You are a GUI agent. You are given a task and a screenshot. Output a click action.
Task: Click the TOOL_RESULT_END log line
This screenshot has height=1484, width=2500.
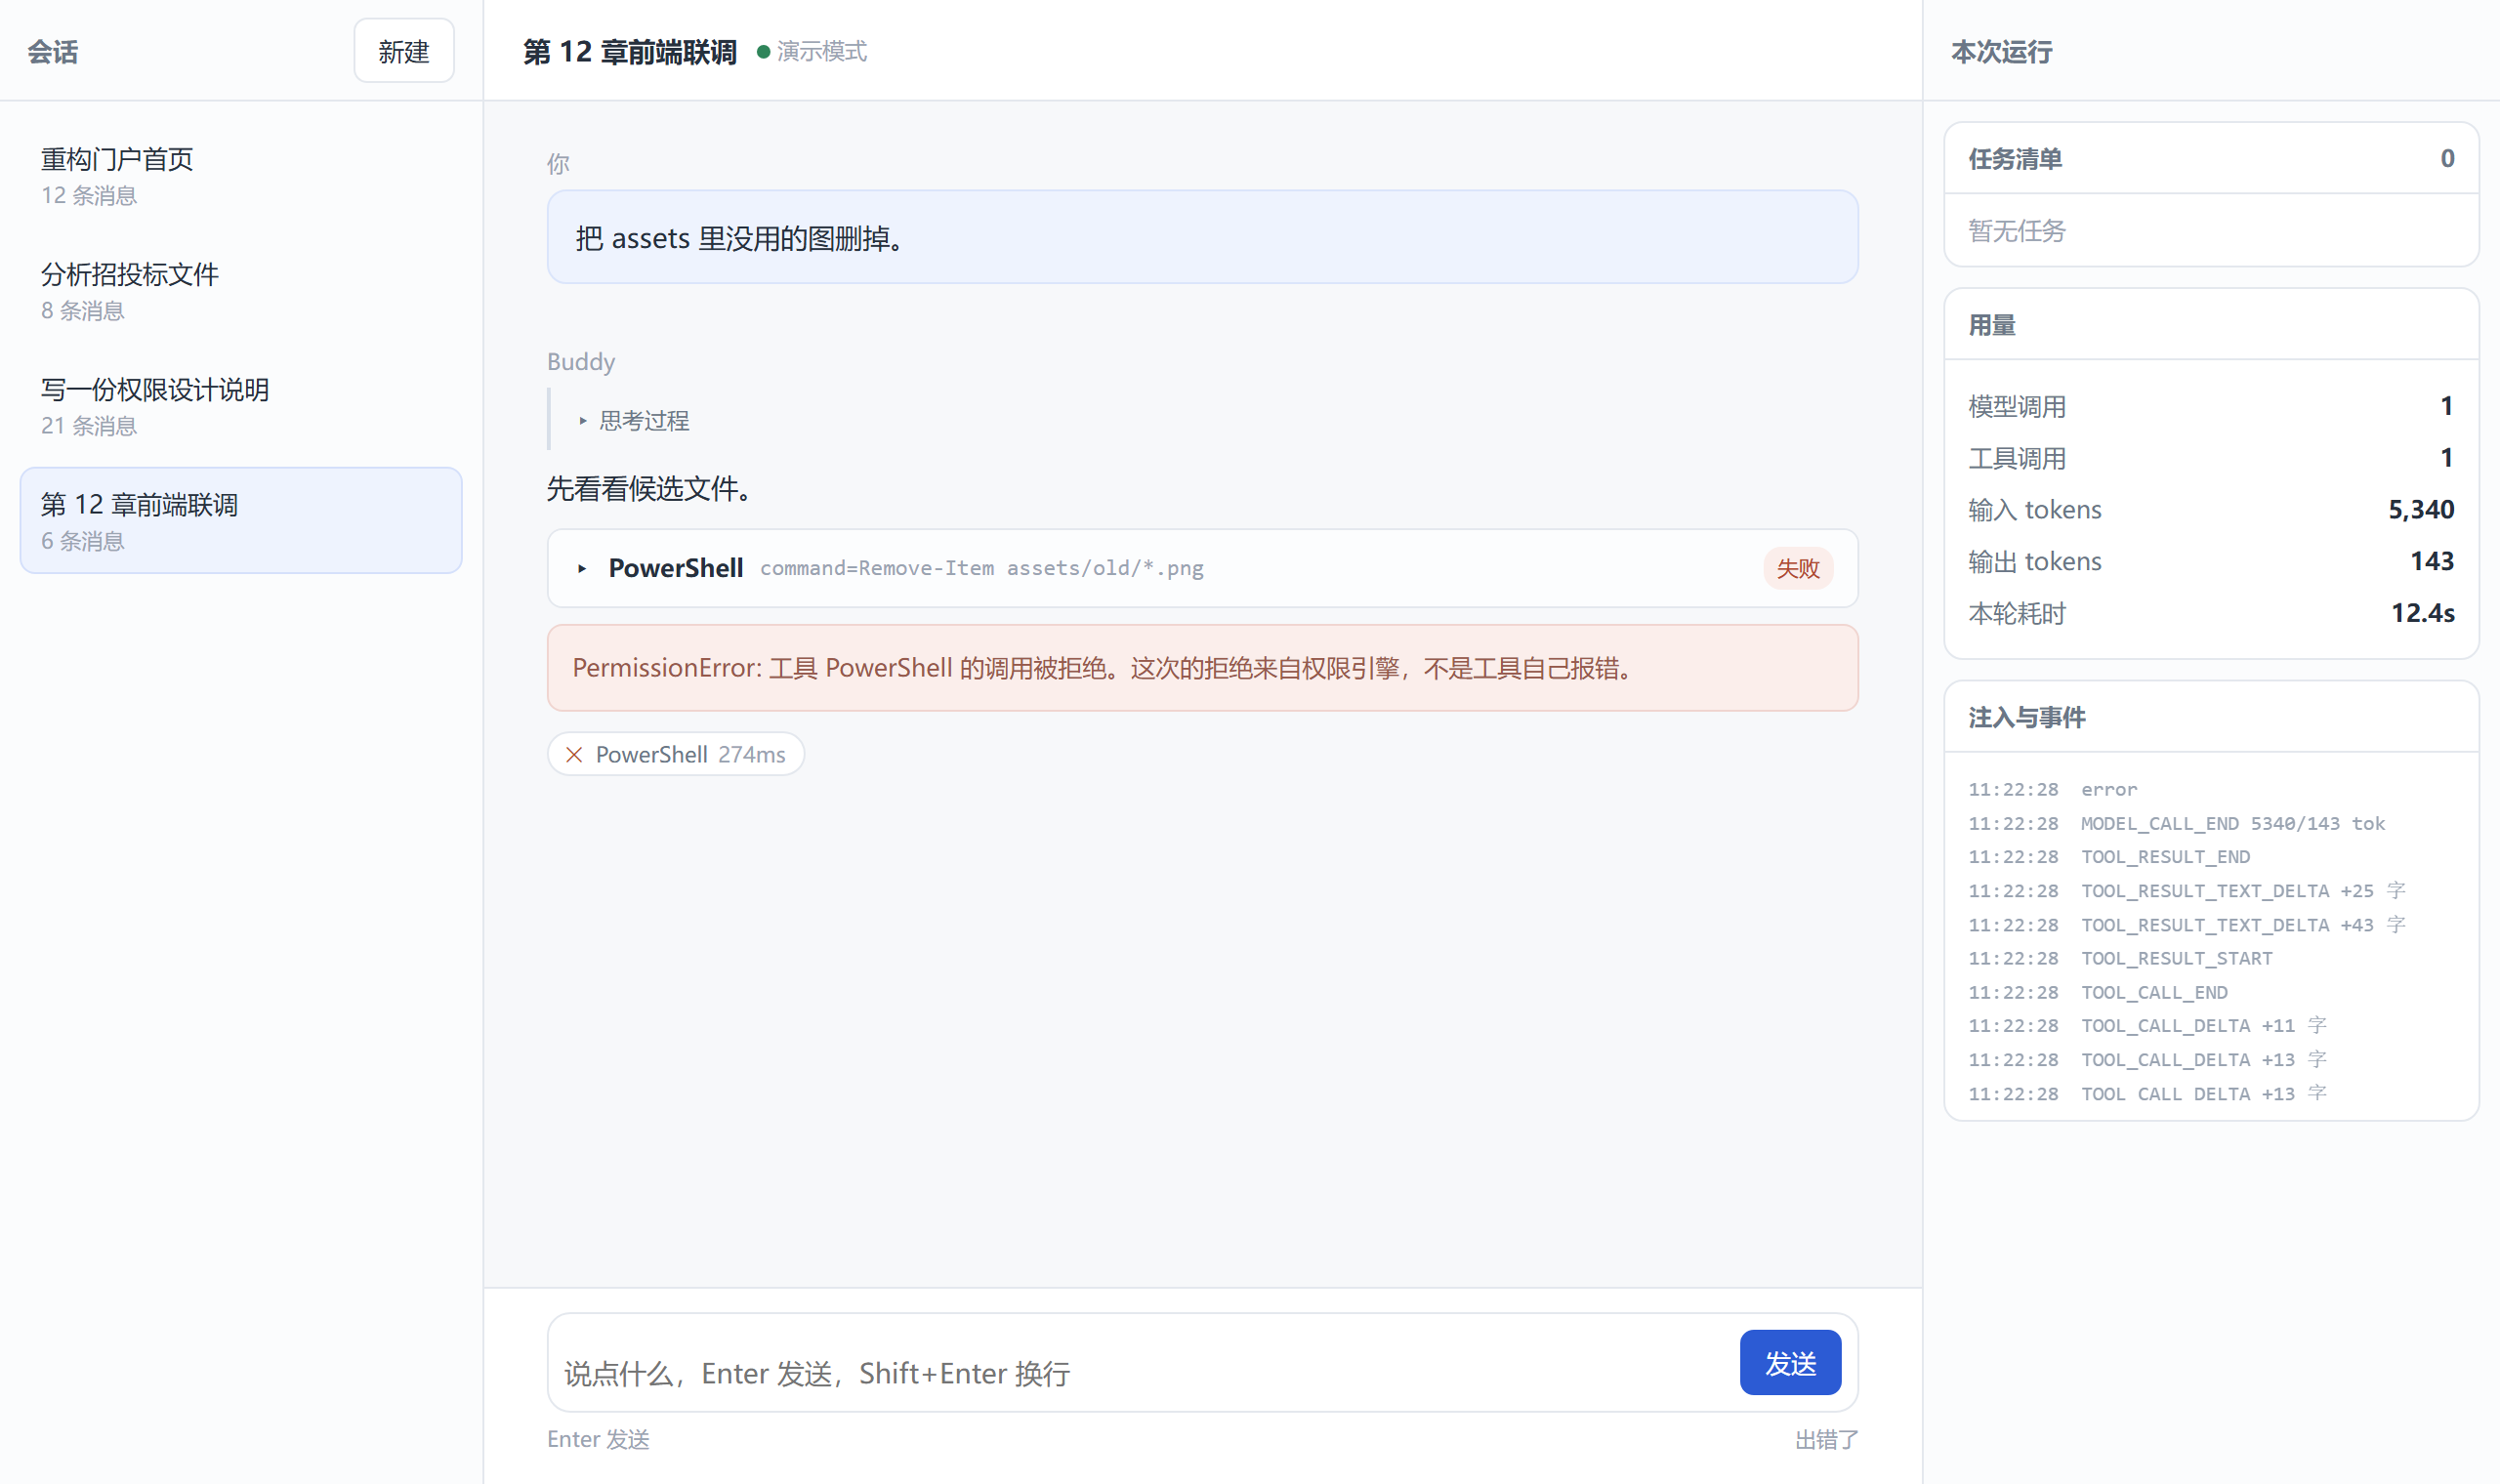tap(2211, 856)
